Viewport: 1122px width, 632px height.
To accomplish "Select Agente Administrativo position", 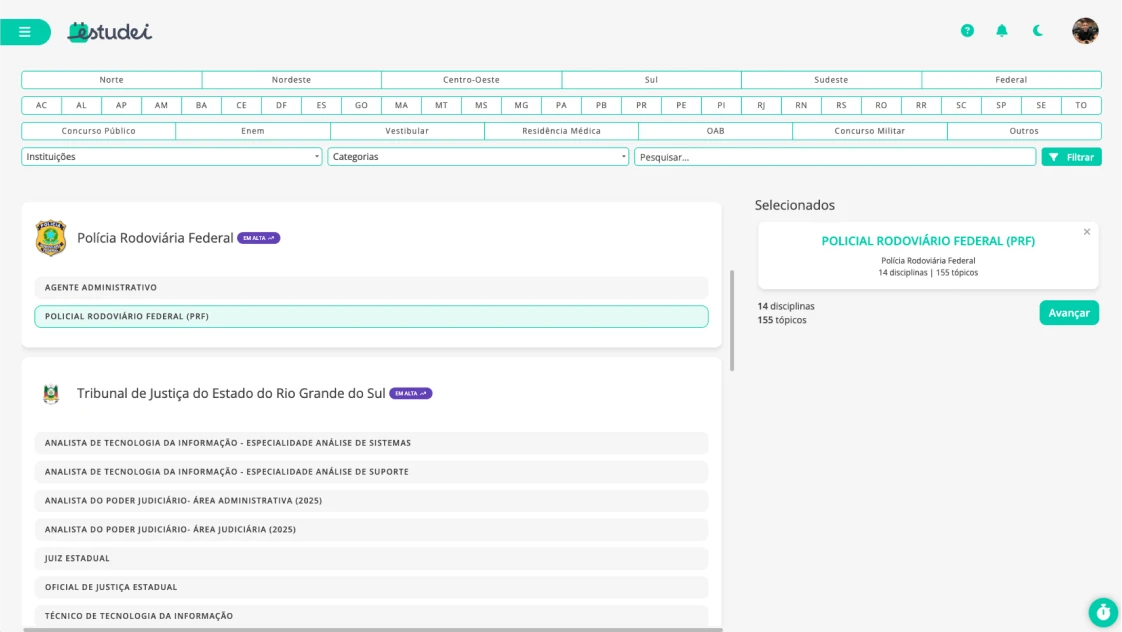I will point(371,287).
